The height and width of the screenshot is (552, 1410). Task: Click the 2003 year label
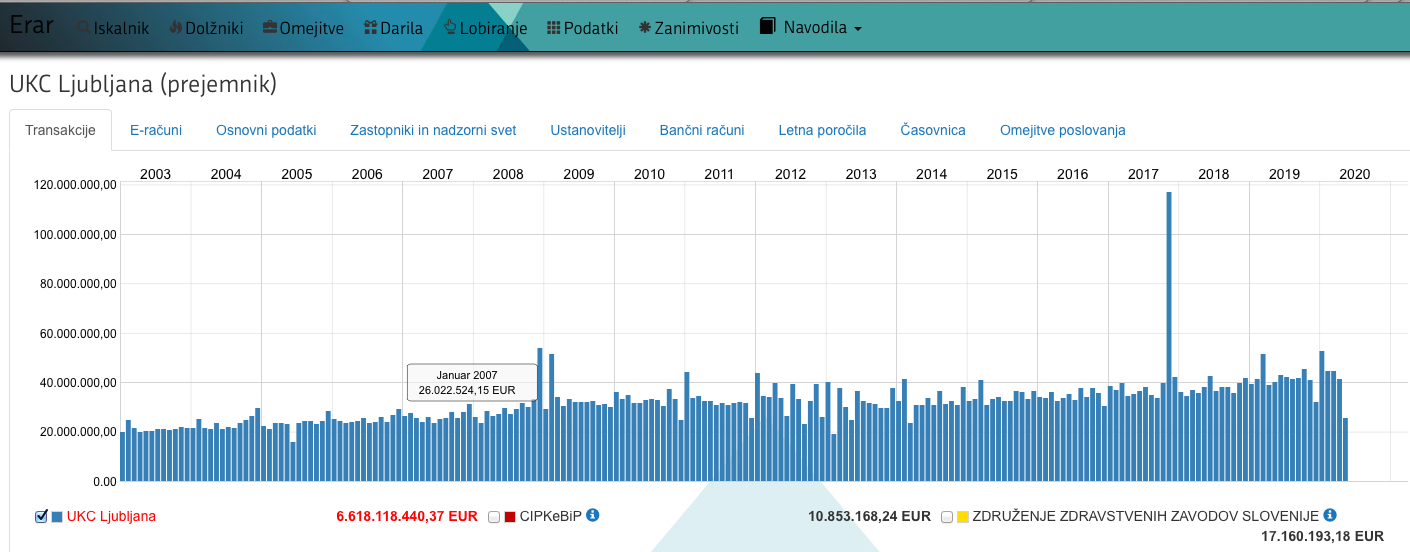[x=155, y=174]
